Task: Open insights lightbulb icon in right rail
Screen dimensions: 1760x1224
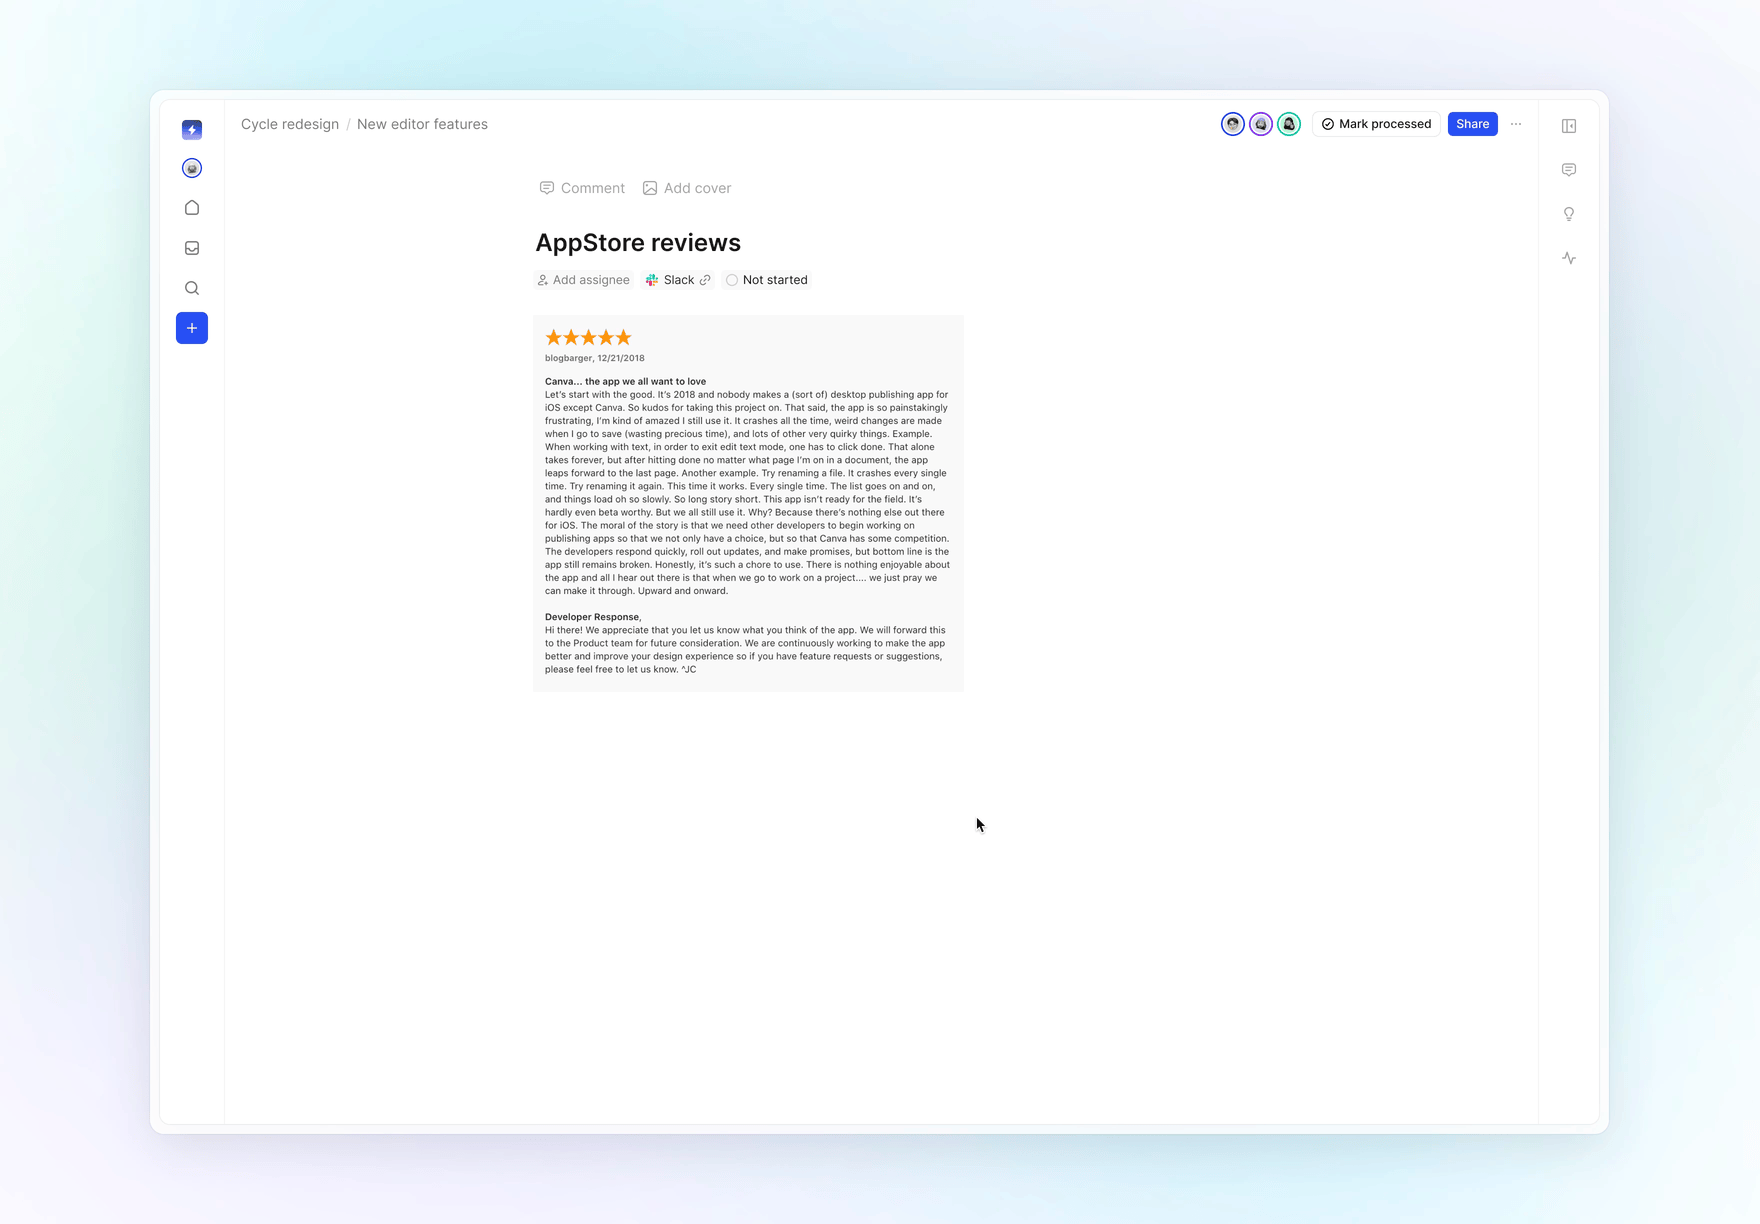Action: [1569, 214]
